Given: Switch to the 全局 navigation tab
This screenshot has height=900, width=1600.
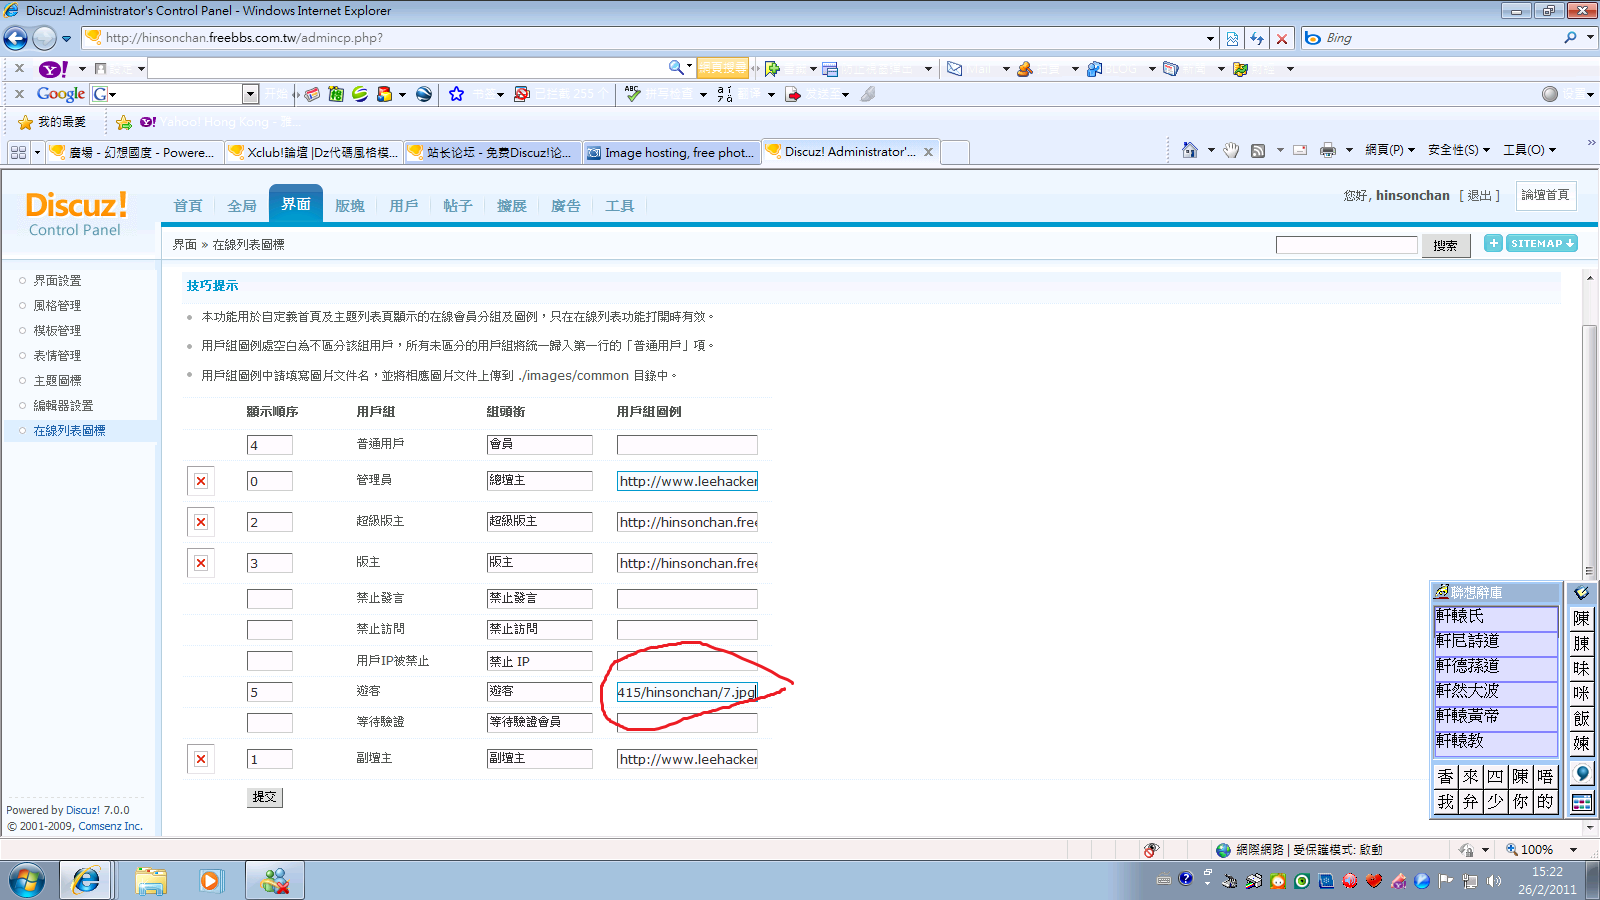Looking at the screenshot, I should tap(242, 206).
